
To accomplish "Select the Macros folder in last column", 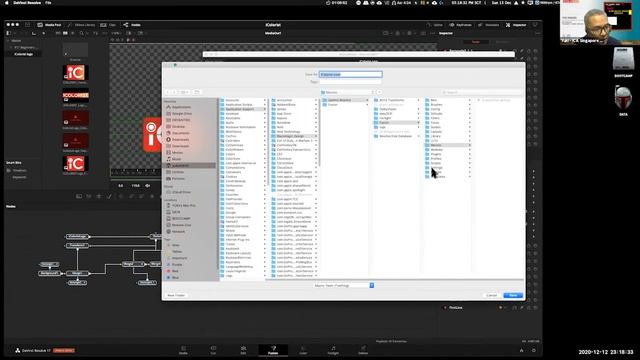I will 448,145.
